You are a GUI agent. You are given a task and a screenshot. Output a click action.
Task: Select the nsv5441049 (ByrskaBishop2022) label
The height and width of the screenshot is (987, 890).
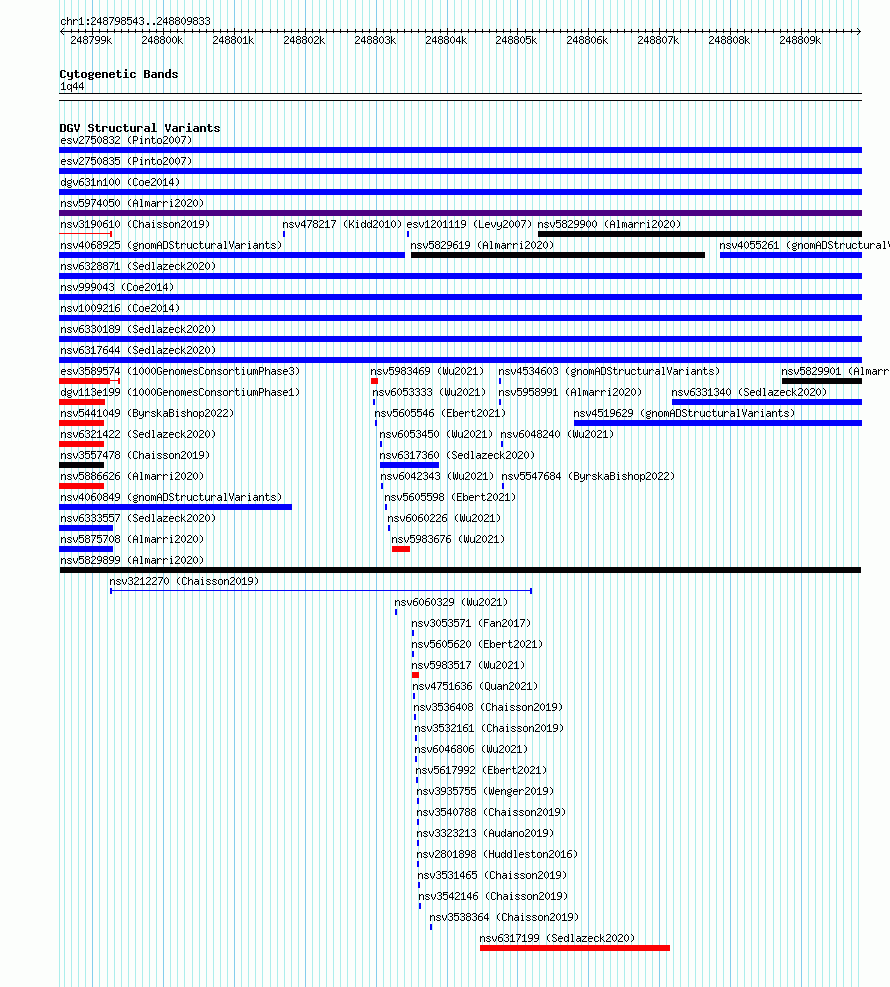[147, 414]
